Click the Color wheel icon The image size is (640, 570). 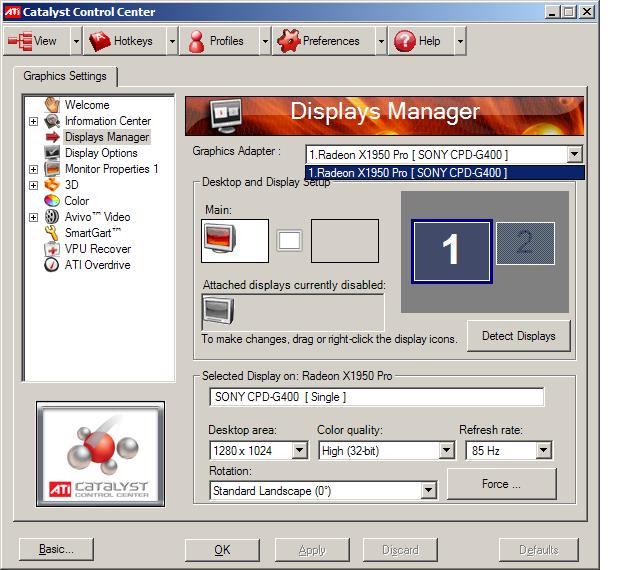coord(52,200)
